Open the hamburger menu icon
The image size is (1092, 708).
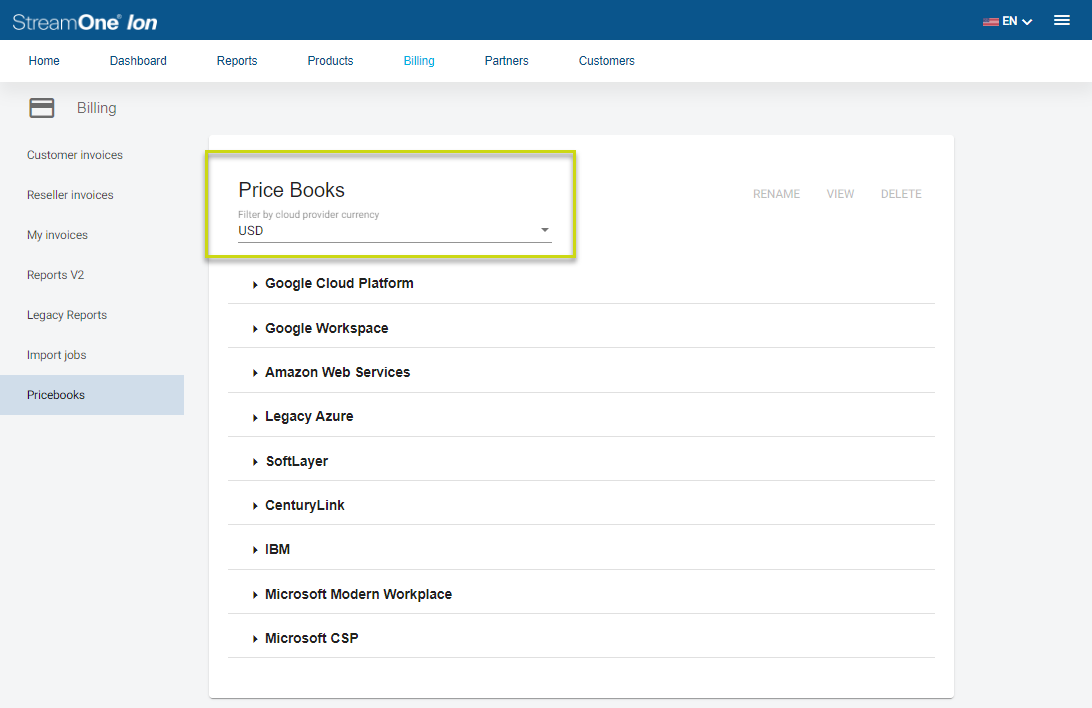pyautogui.click(x=1061, y=20)
